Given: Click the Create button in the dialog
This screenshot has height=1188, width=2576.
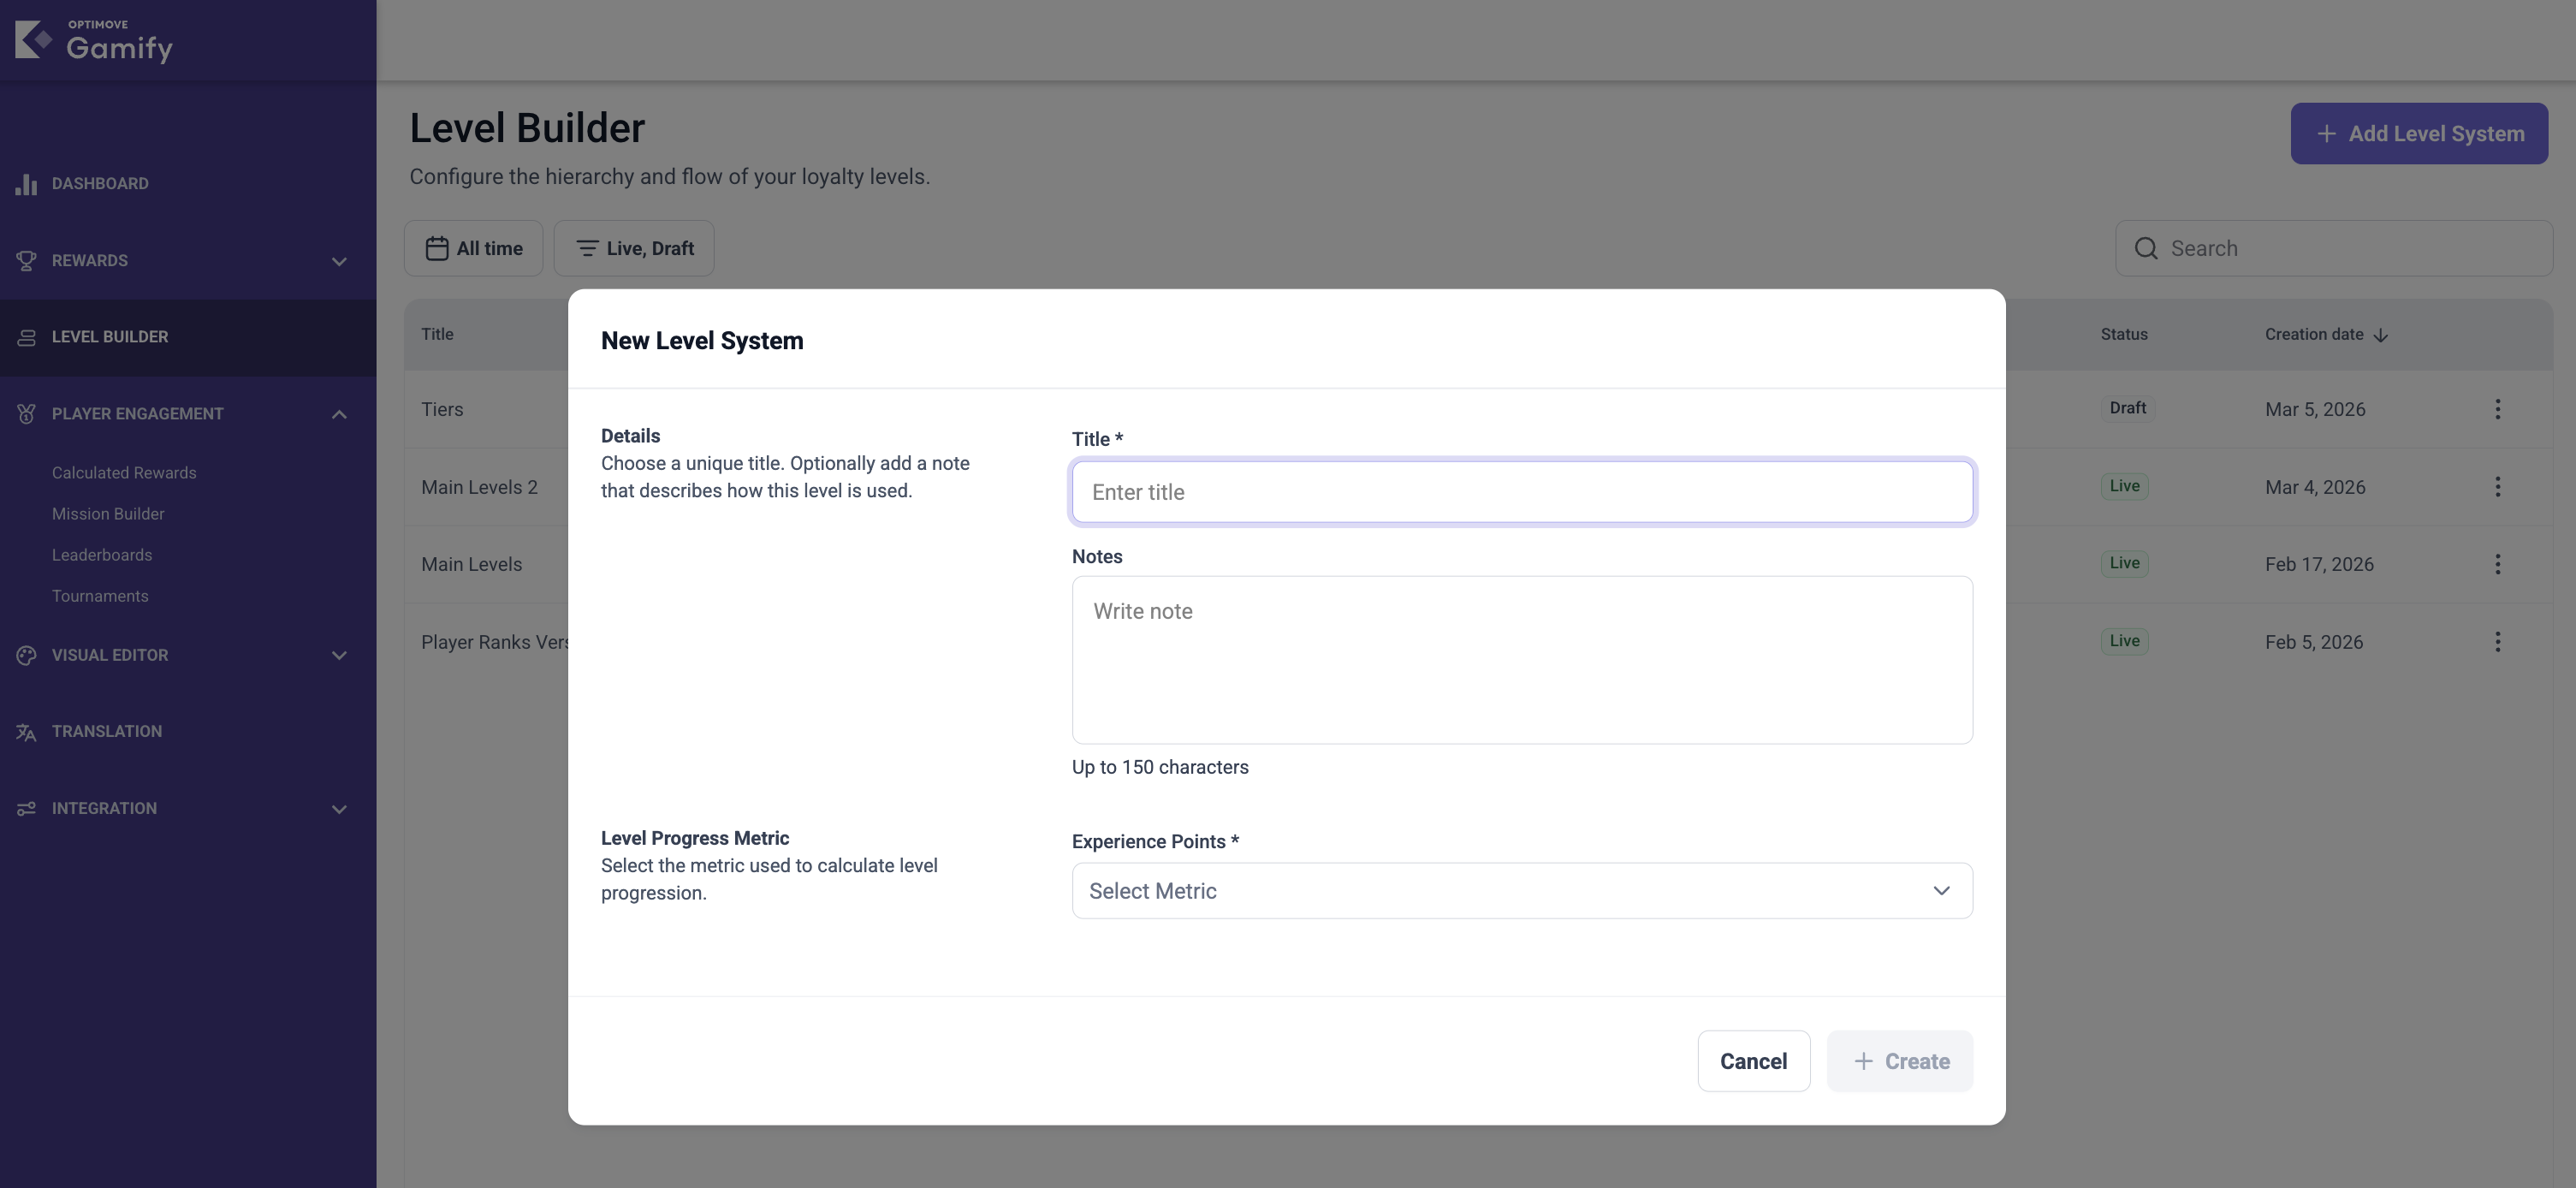Looking at the screenshot, I should pyautogui.click(x=1900, y=1061).
